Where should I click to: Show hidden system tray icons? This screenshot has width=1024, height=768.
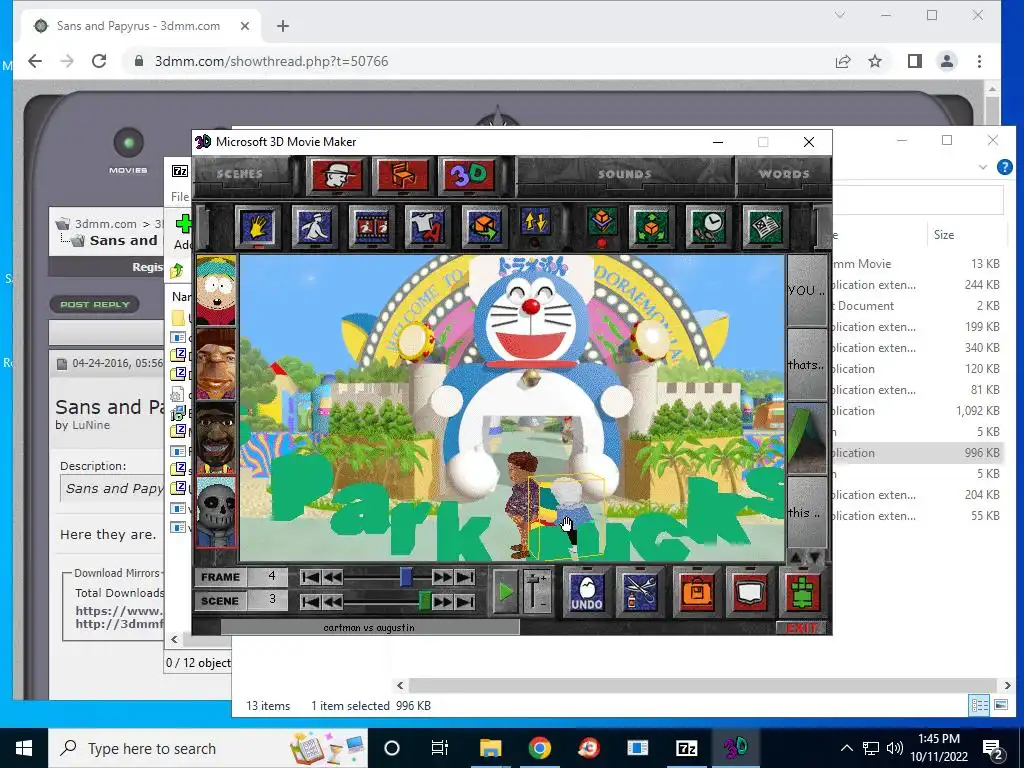click(x=846, y=748)
